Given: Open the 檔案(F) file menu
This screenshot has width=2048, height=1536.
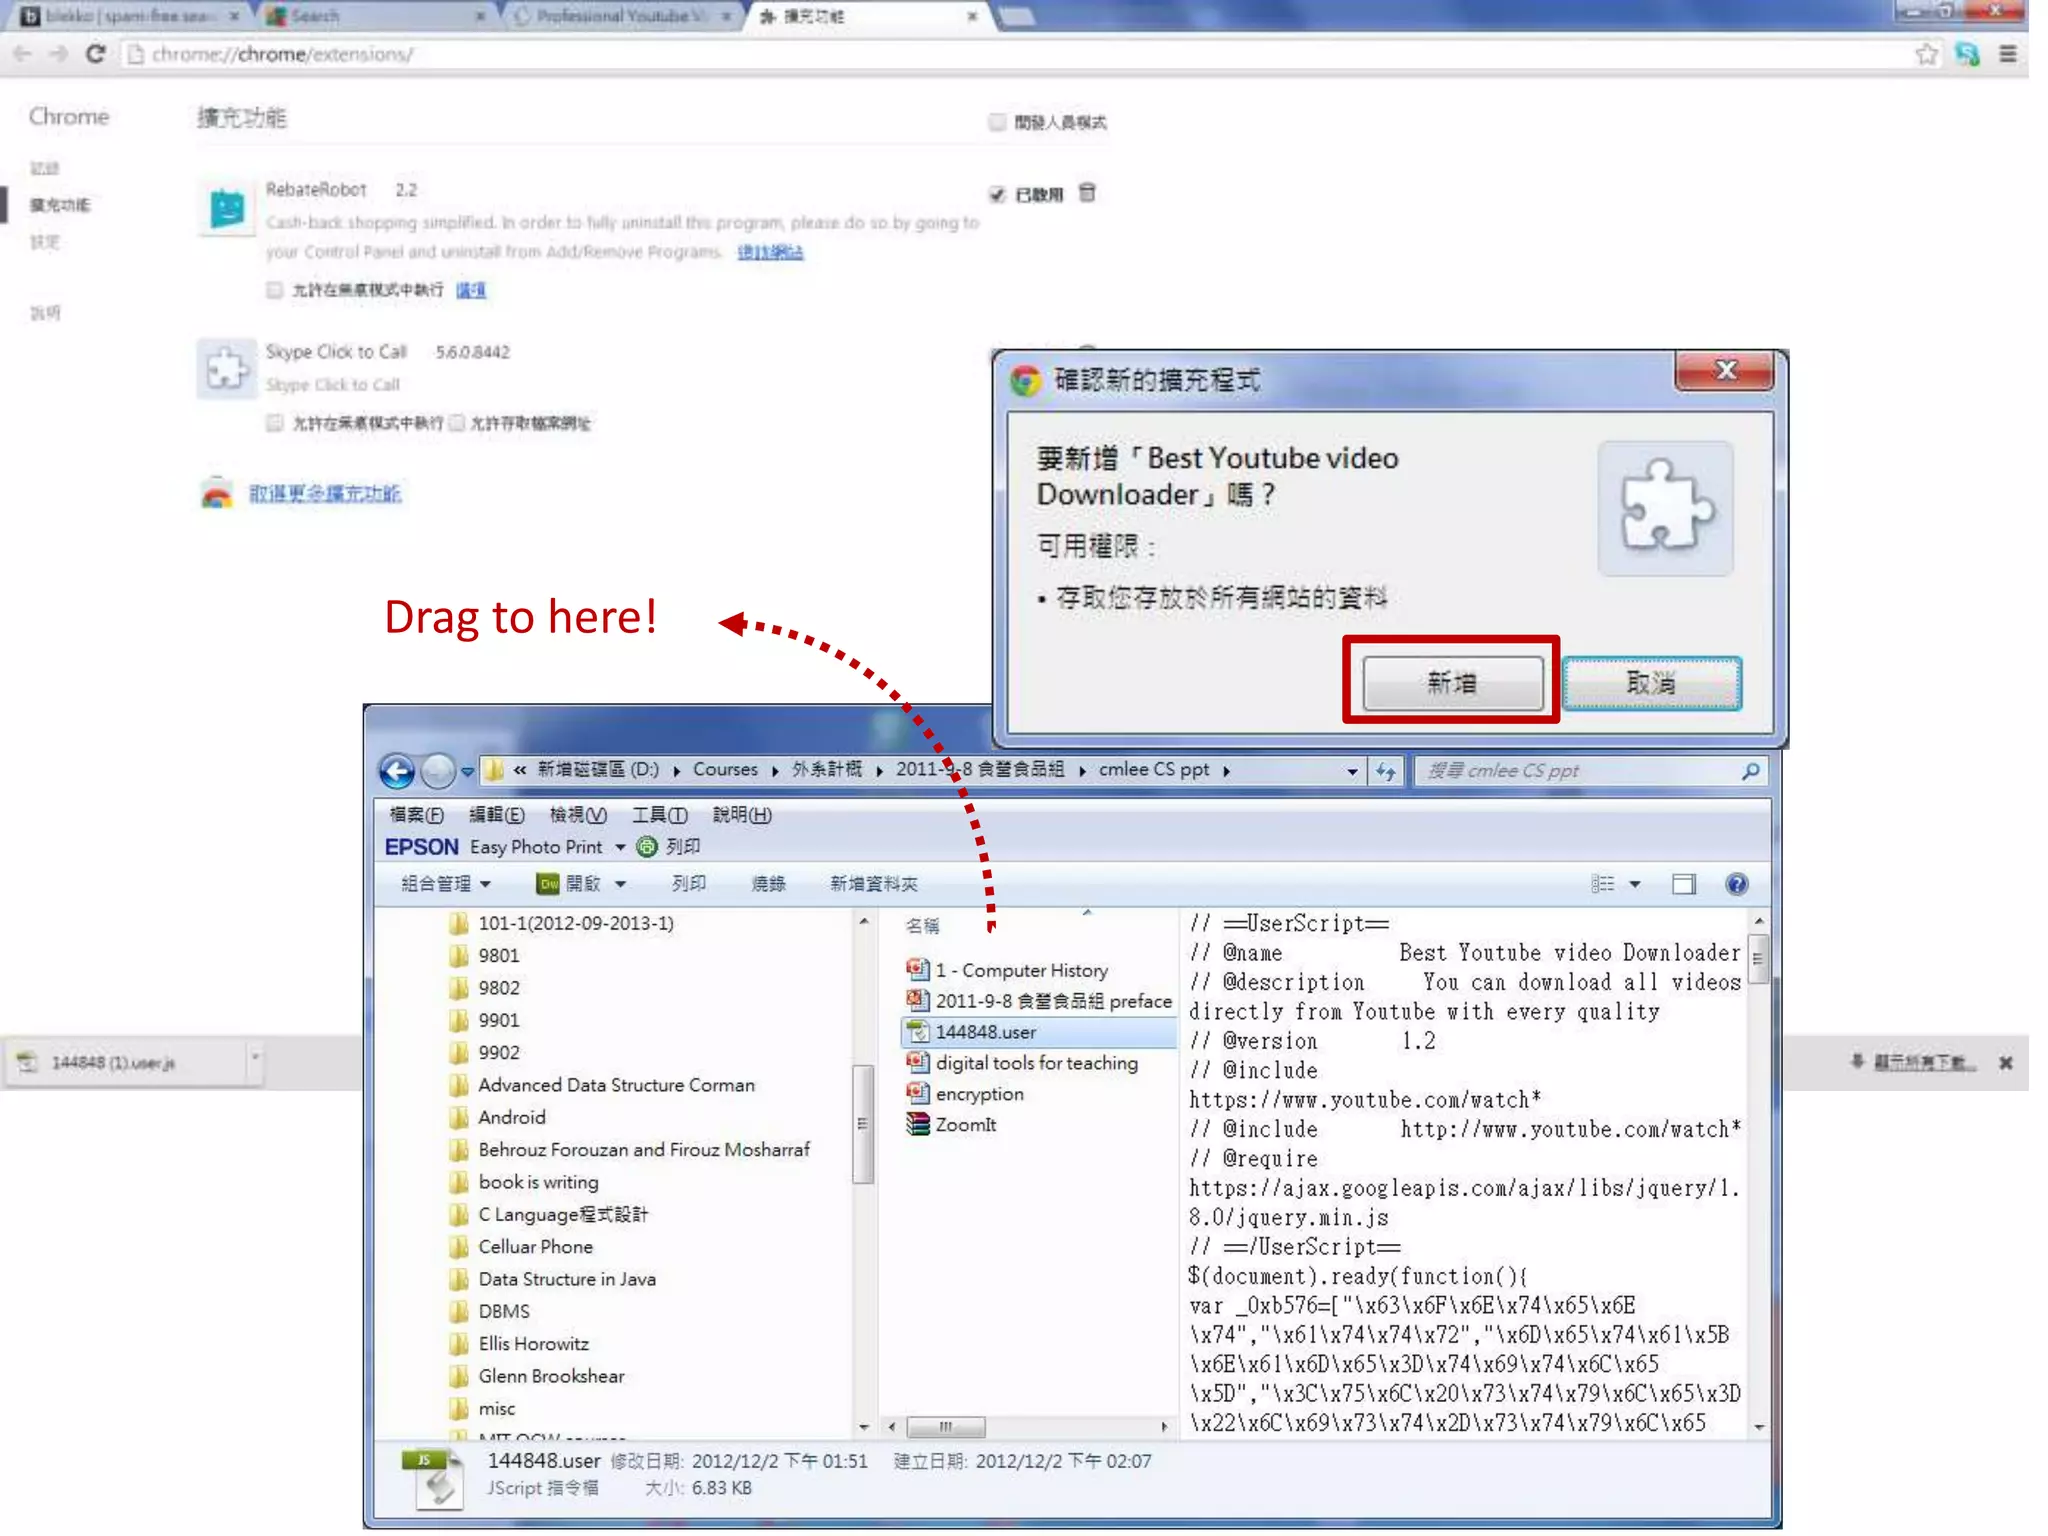Looking at the screenshot, I should pos(416,815).
